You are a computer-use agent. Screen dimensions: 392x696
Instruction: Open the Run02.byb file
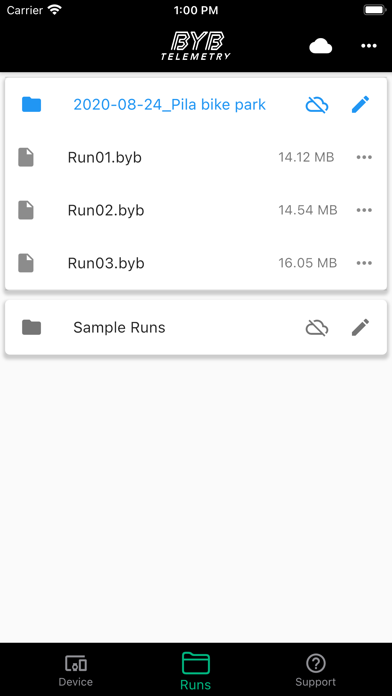click(106, 210)
